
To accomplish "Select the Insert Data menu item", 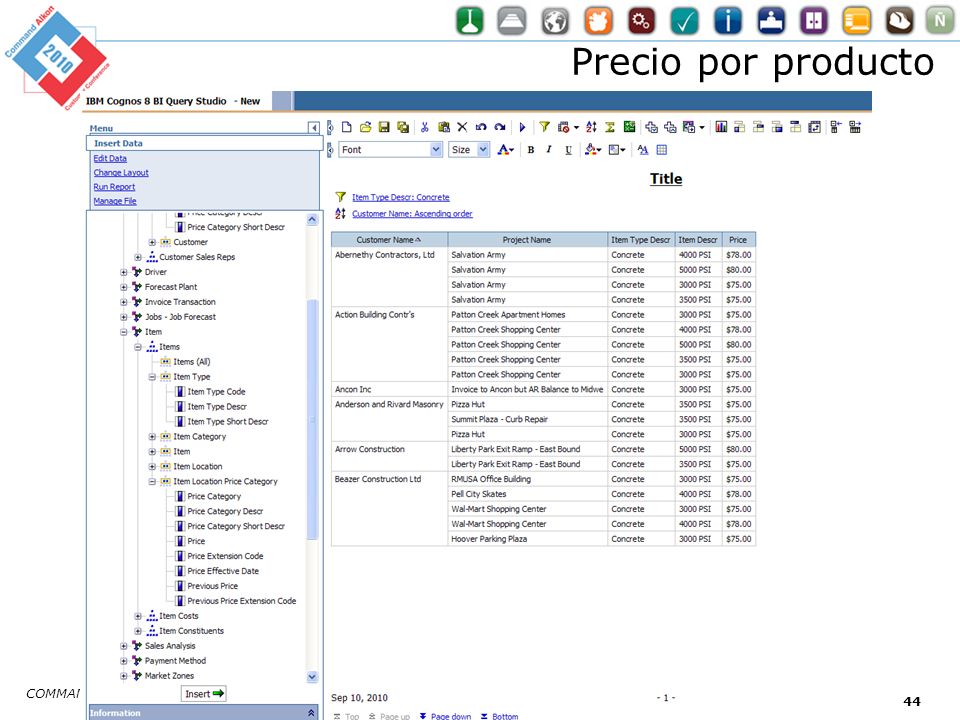I will [x=204, y=143].
